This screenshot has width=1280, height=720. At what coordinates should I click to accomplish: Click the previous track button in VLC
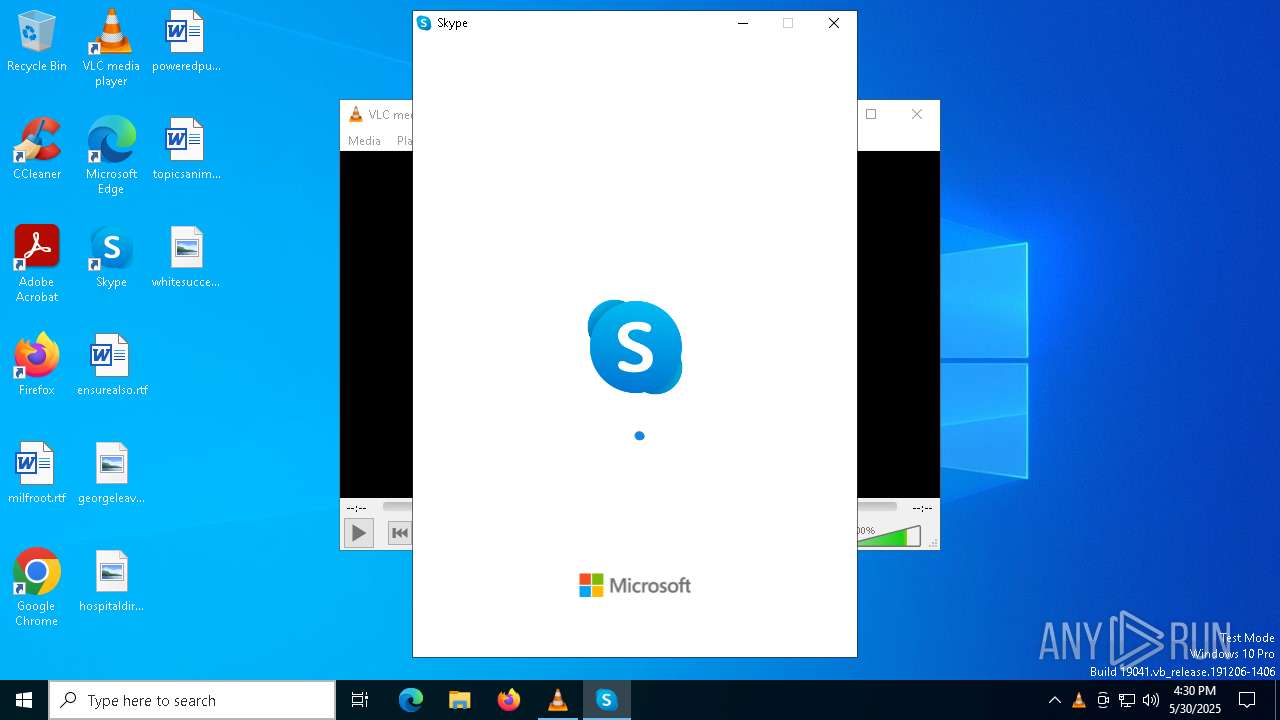399,533
